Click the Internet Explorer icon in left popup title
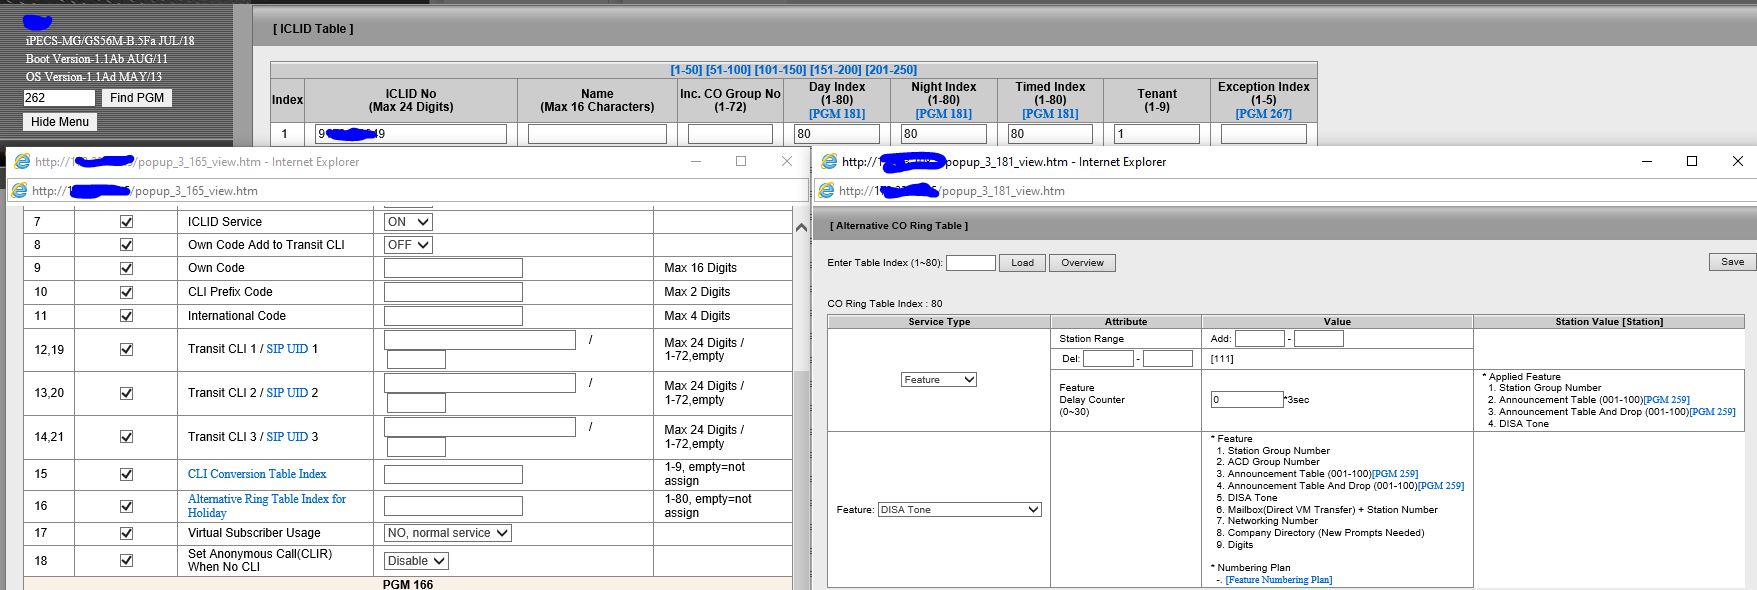Screen dimensions: 1757x590 pos(21,162)
